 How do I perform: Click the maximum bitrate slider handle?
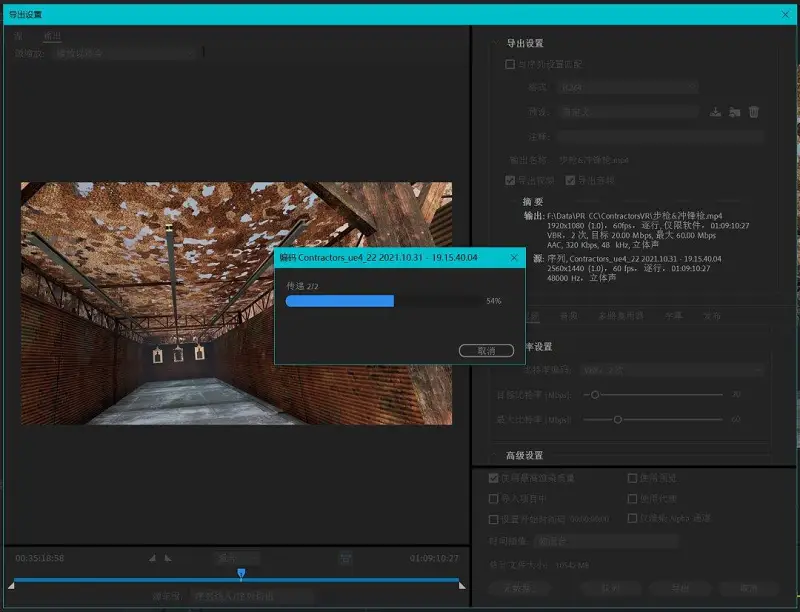point(618,420)
